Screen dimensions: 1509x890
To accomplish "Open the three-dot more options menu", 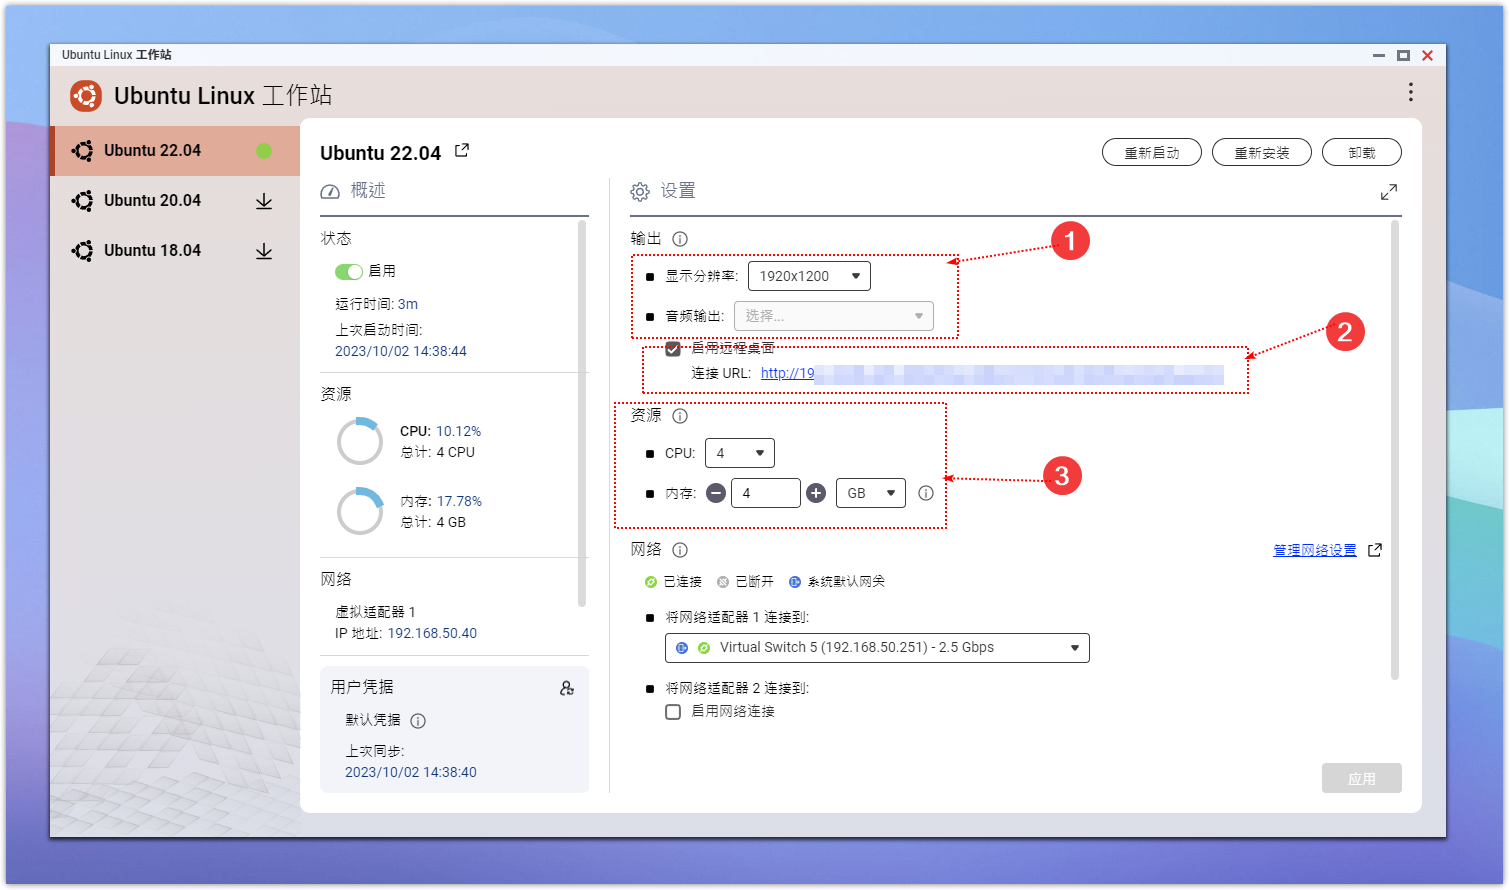I will [x=1411, y=92].
